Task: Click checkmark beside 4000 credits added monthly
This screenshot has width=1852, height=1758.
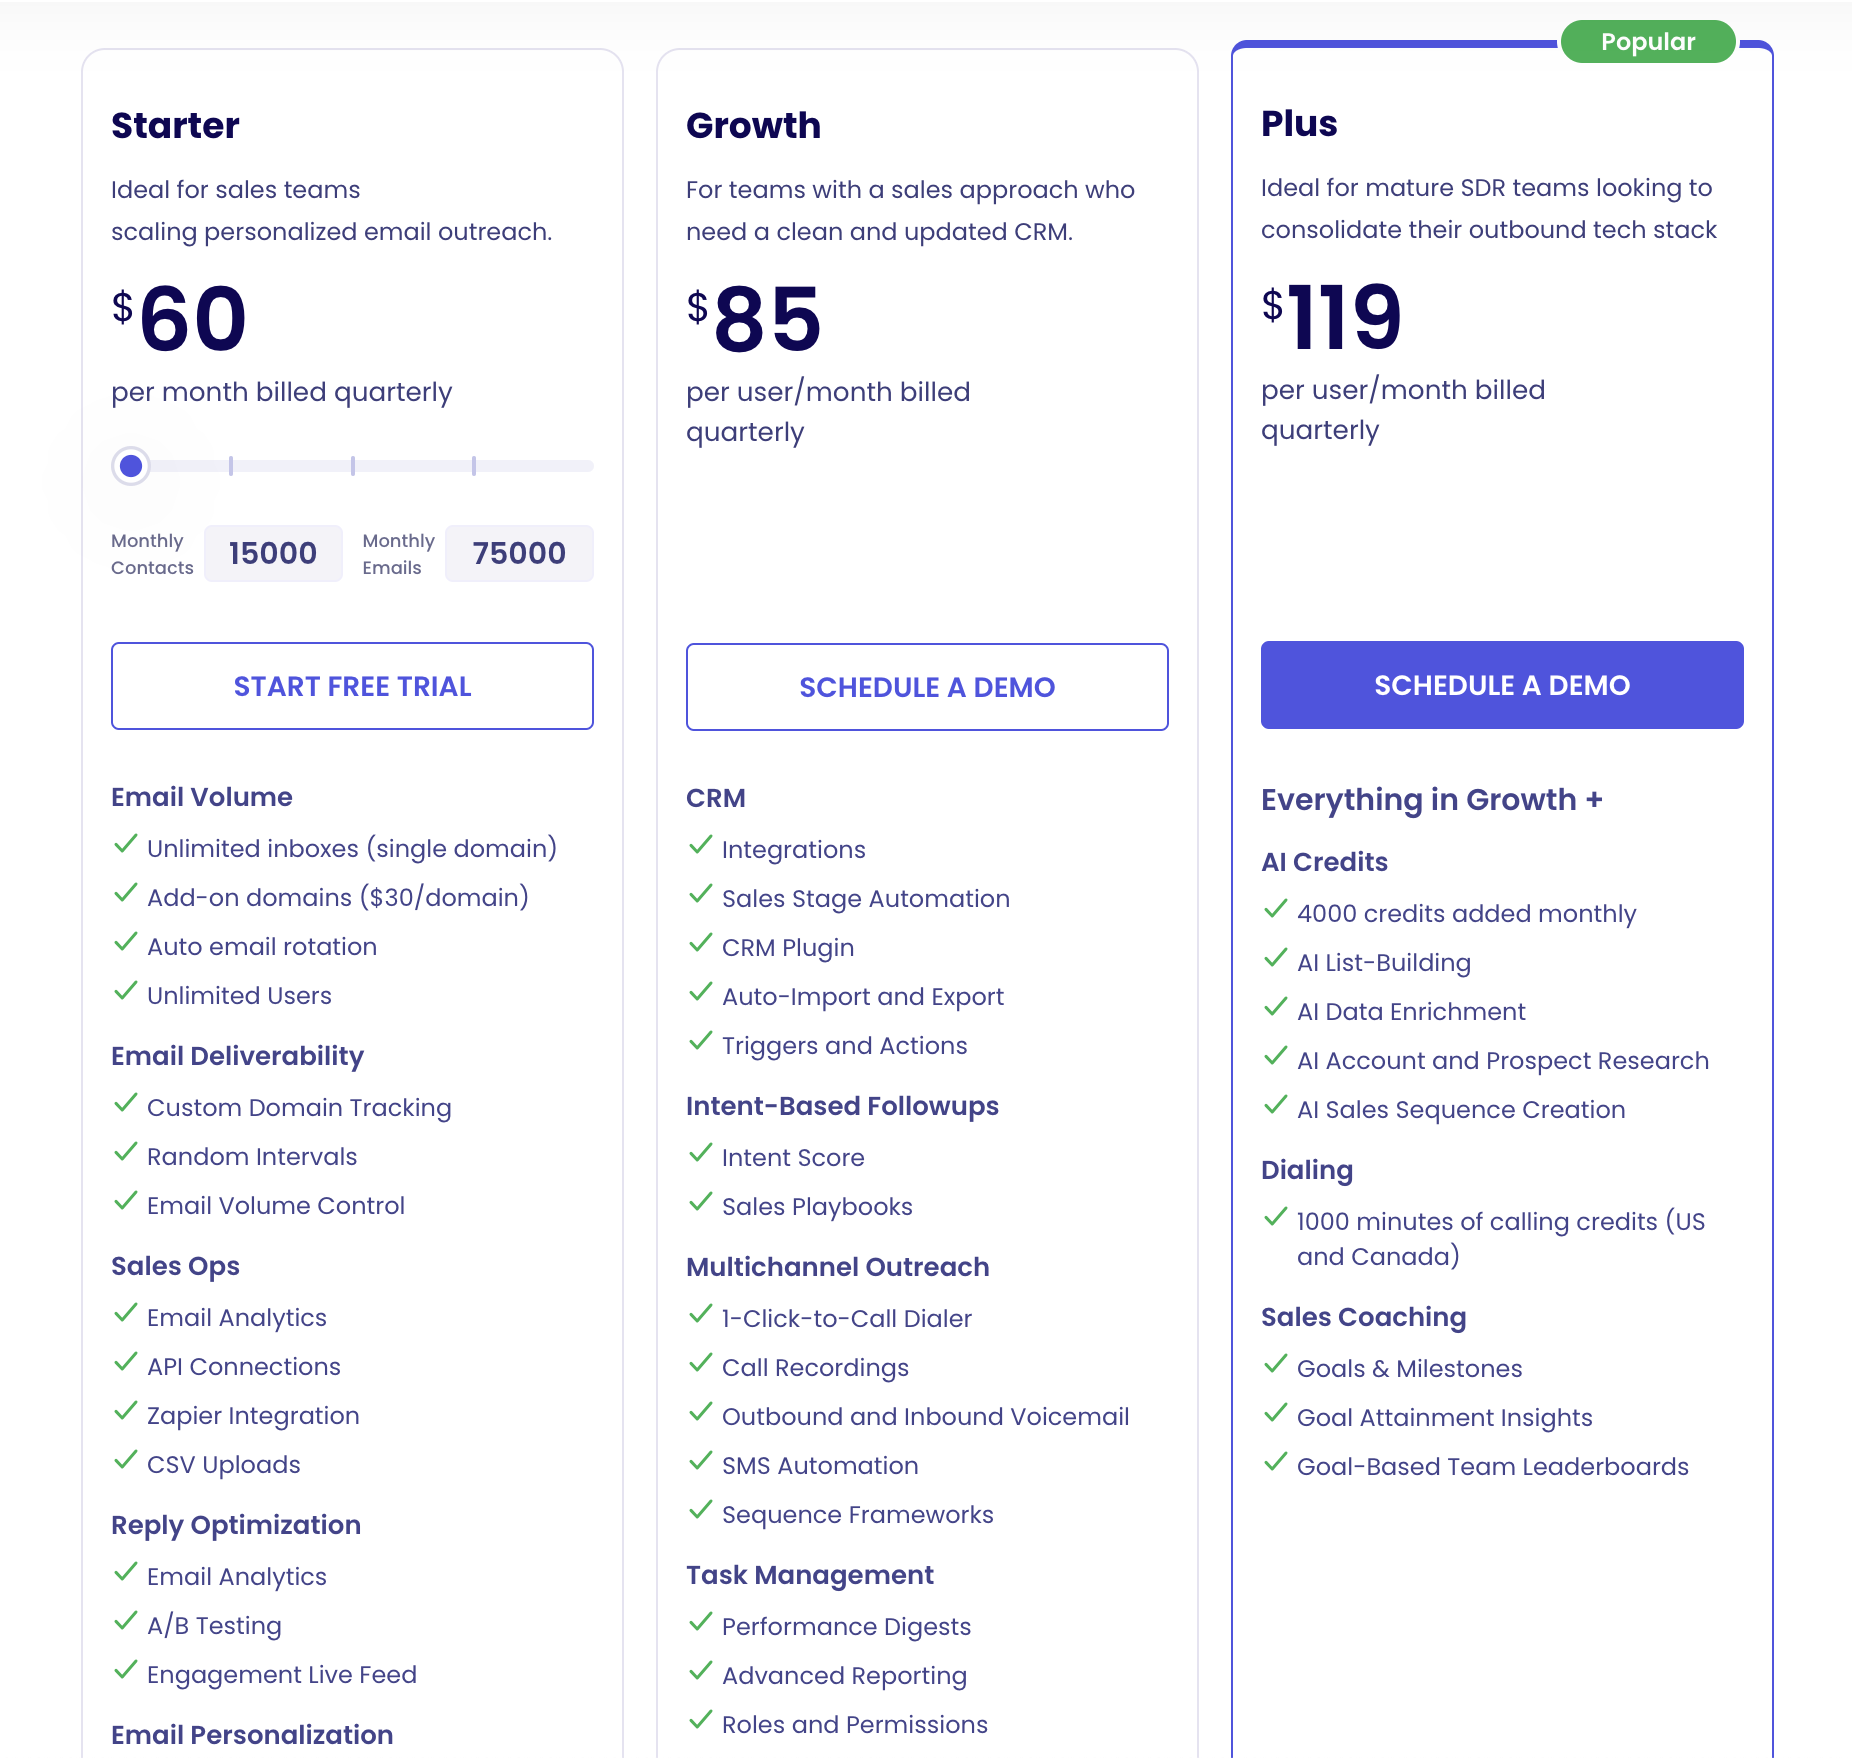Action: (x=1275, y=910)
